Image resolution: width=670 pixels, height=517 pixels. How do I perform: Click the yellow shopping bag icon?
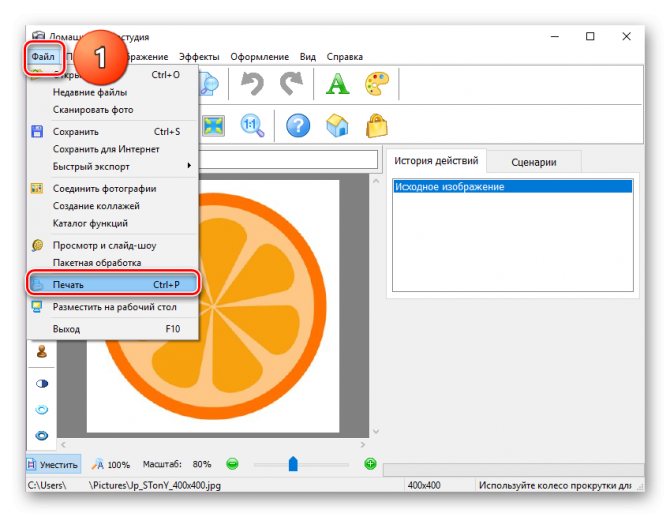(x=377, y=125)
